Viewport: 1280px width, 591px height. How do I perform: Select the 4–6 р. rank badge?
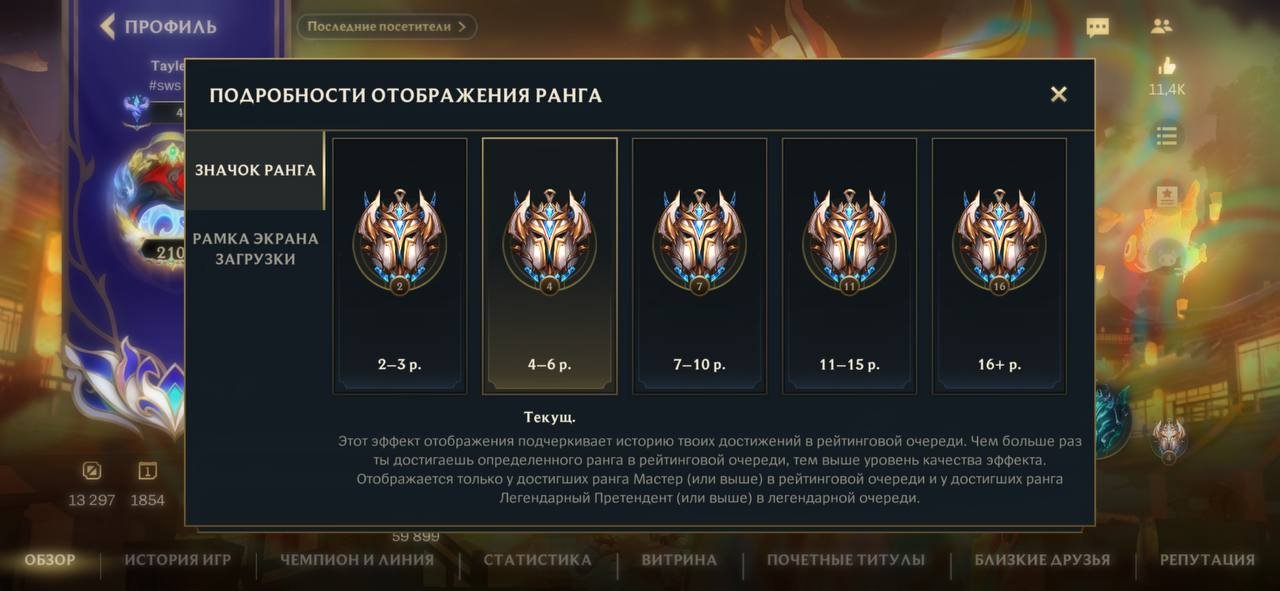pyautogui.click(x=550, y=266)
